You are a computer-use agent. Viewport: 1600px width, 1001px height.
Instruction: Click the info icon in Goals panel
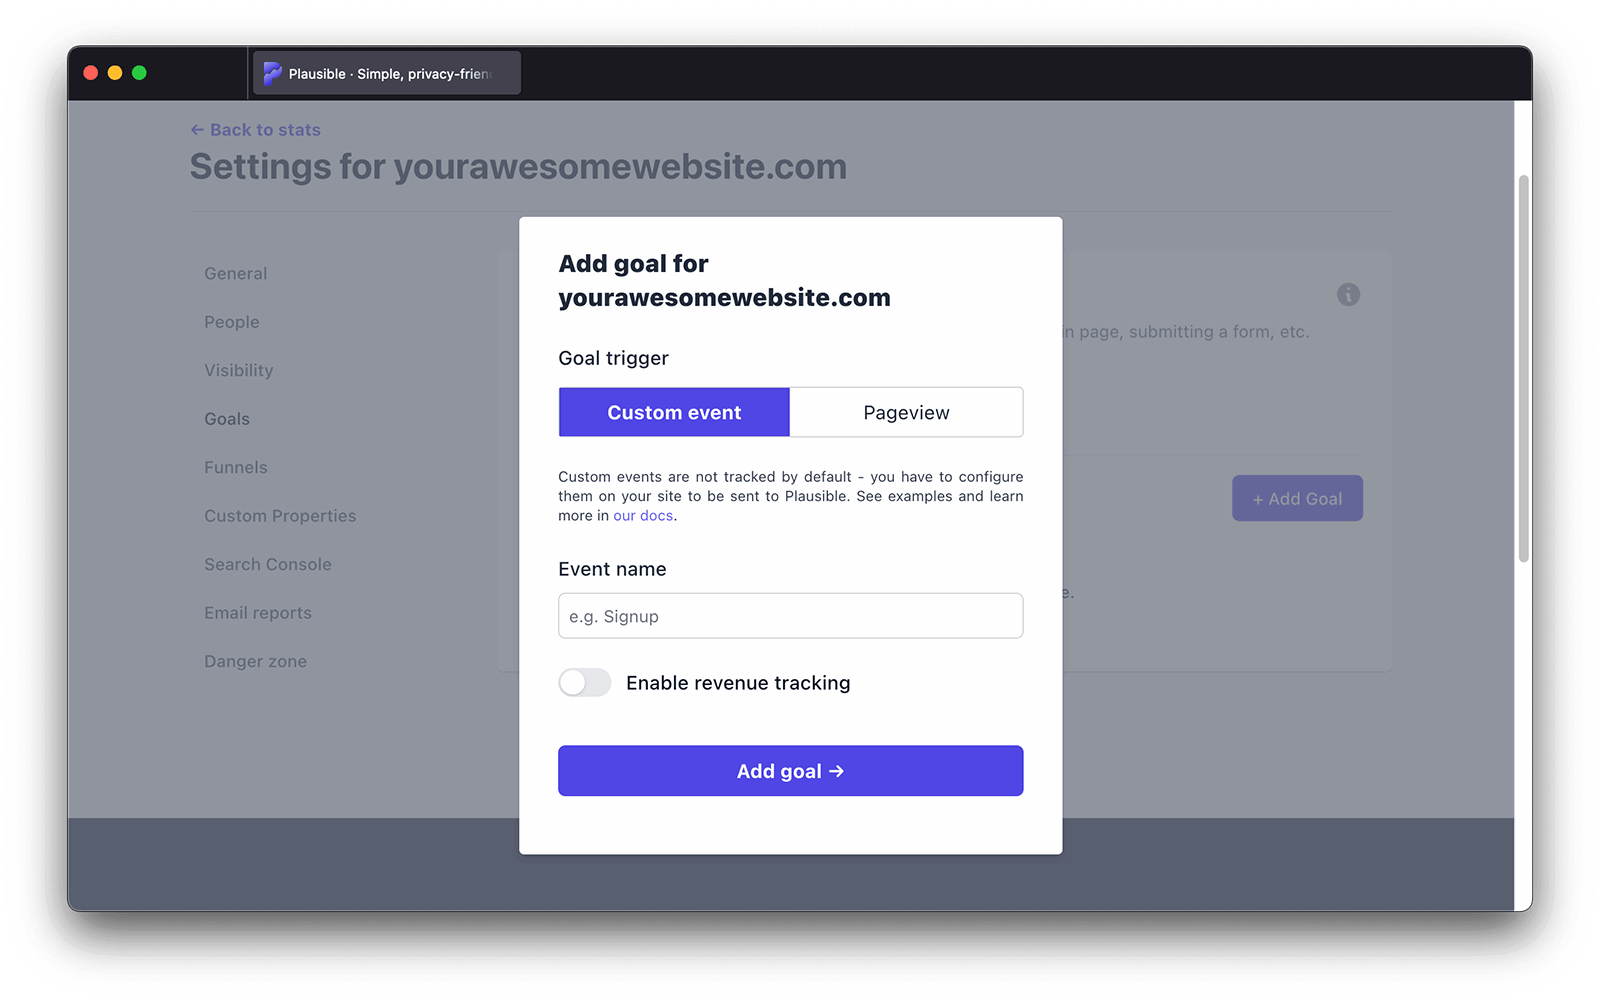1348,295
